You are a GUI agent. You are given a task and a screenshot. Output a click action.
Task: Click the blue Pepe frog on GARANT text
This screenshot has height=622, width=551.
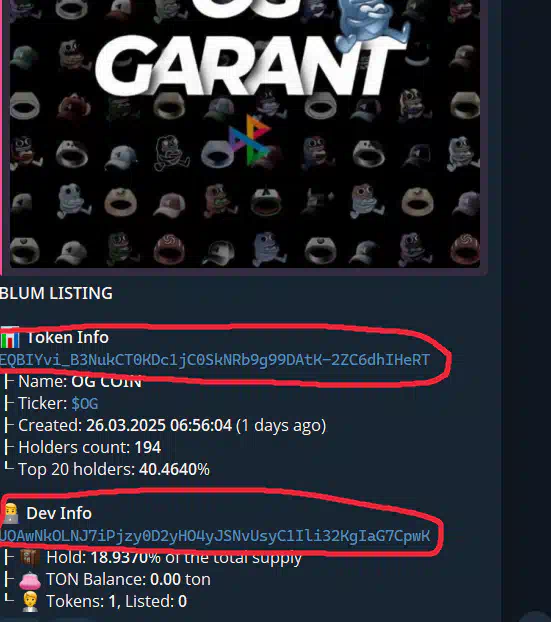(x=369, y=24)
